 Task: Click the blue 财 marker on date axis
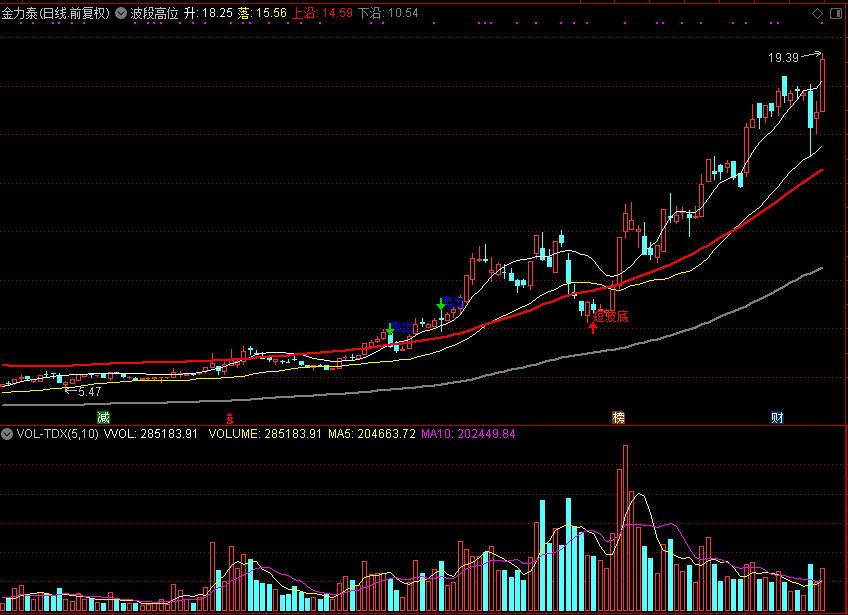(x=777, y=417)
